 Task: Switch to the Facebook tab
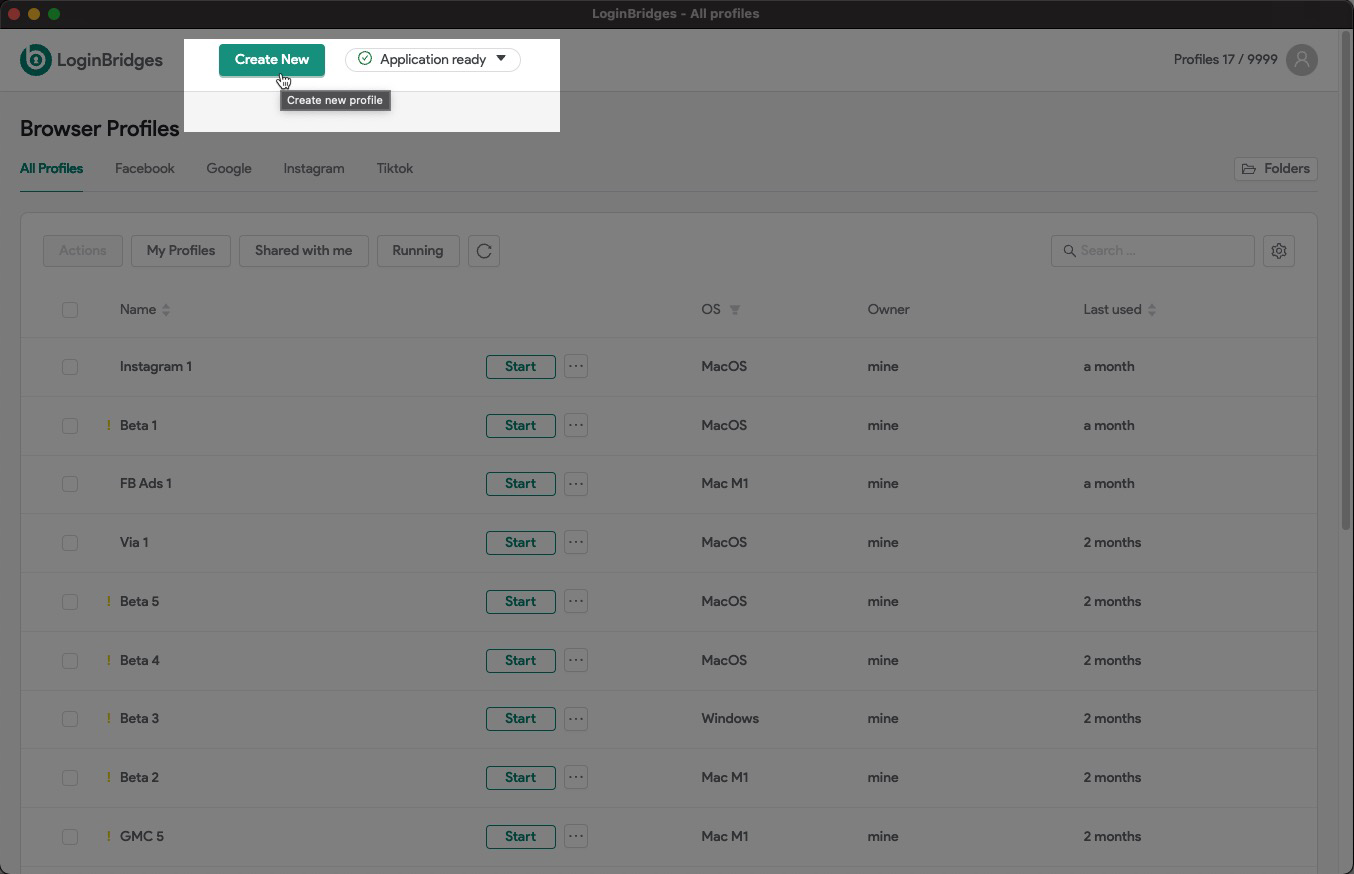(x=144, y=168)
